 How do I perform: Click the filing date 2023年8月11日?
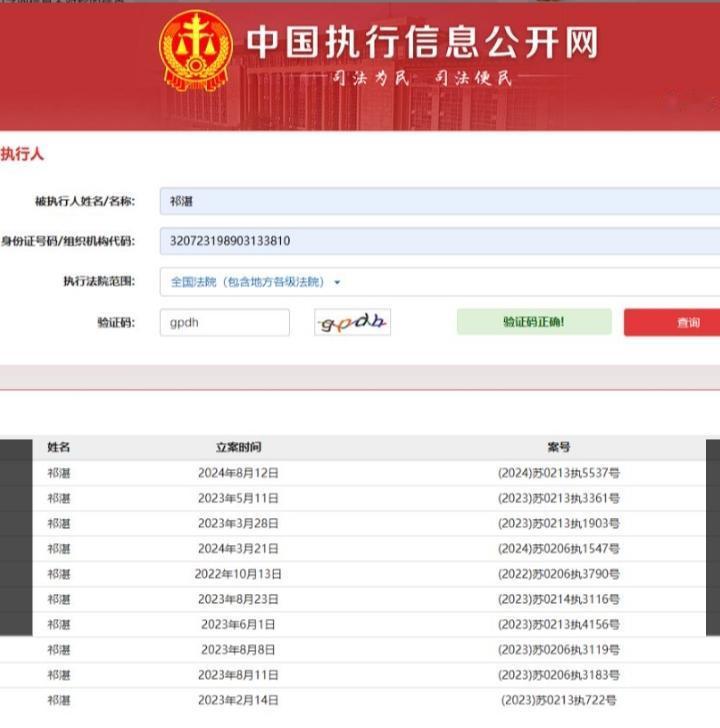[x=238, y=675]
